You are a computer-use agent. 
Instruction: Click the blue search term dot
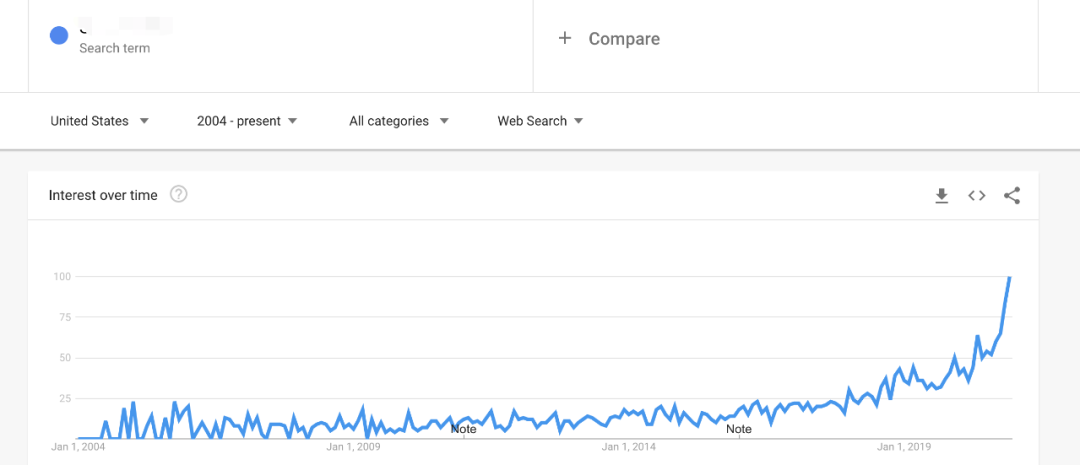click(x=59, y=35)
